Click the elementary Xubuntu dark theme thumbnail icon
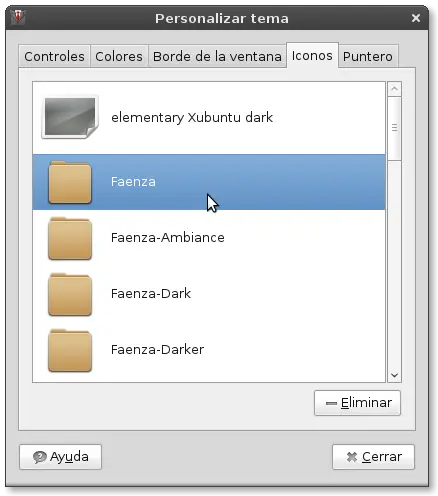 pyautogui.click(x=70, y=117)
